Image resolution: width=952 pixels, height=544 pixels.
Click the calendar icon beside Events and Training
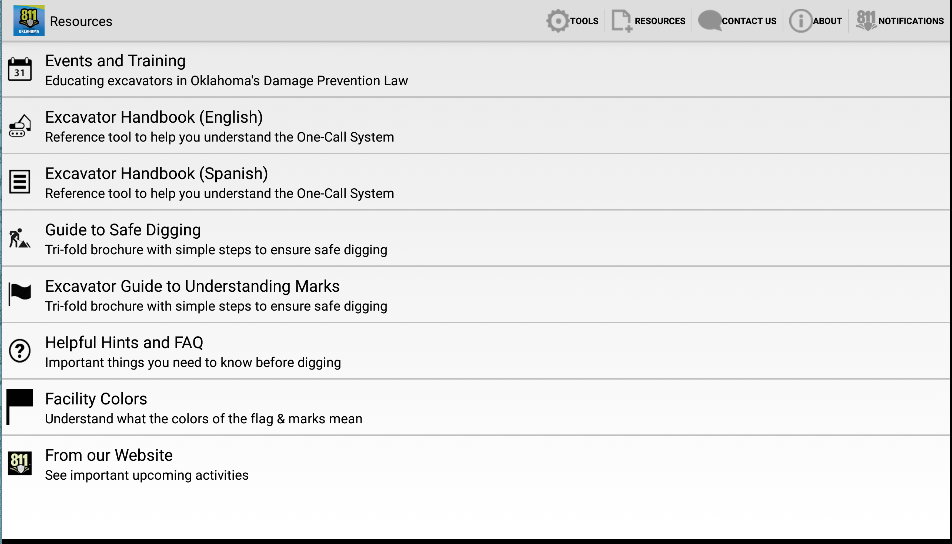pyautogui.click(x=20, y=70)
